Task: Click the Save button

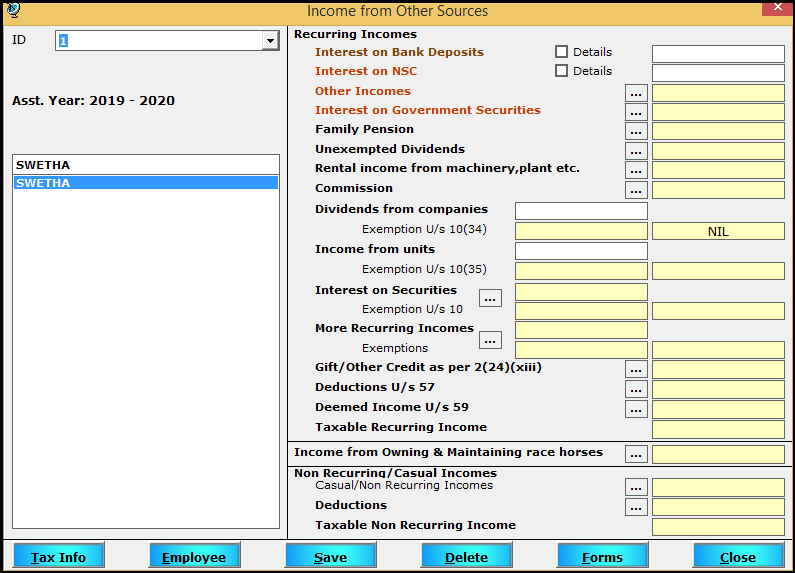Action: point(330,556)
